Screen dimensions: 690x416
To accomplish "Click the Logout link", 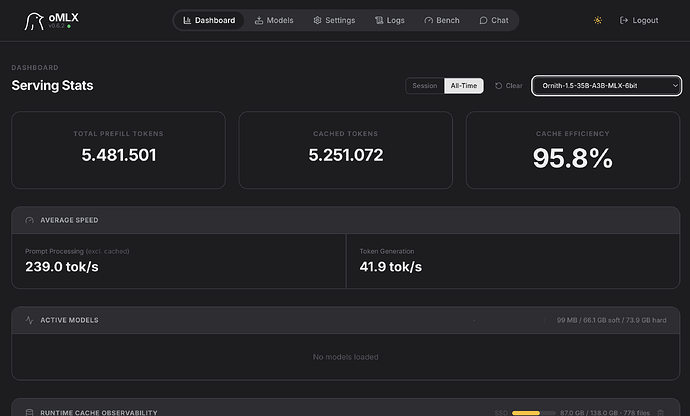I will pyautogui.click(x=639, y=20).
